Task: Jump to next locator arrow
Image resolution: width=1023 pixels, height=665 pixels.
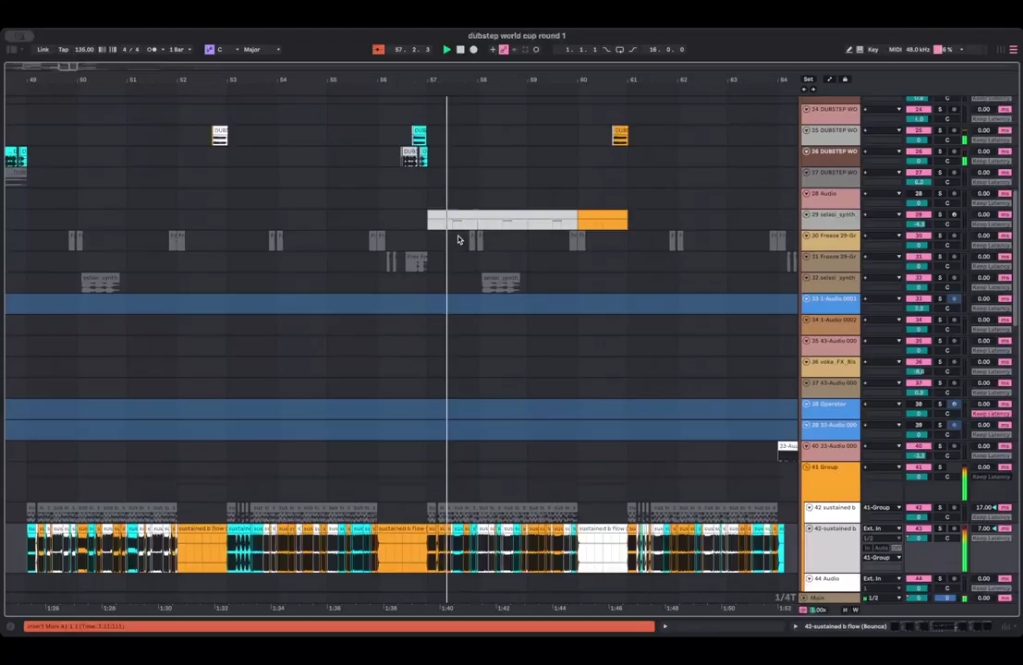Action: [x=813, y=89]
